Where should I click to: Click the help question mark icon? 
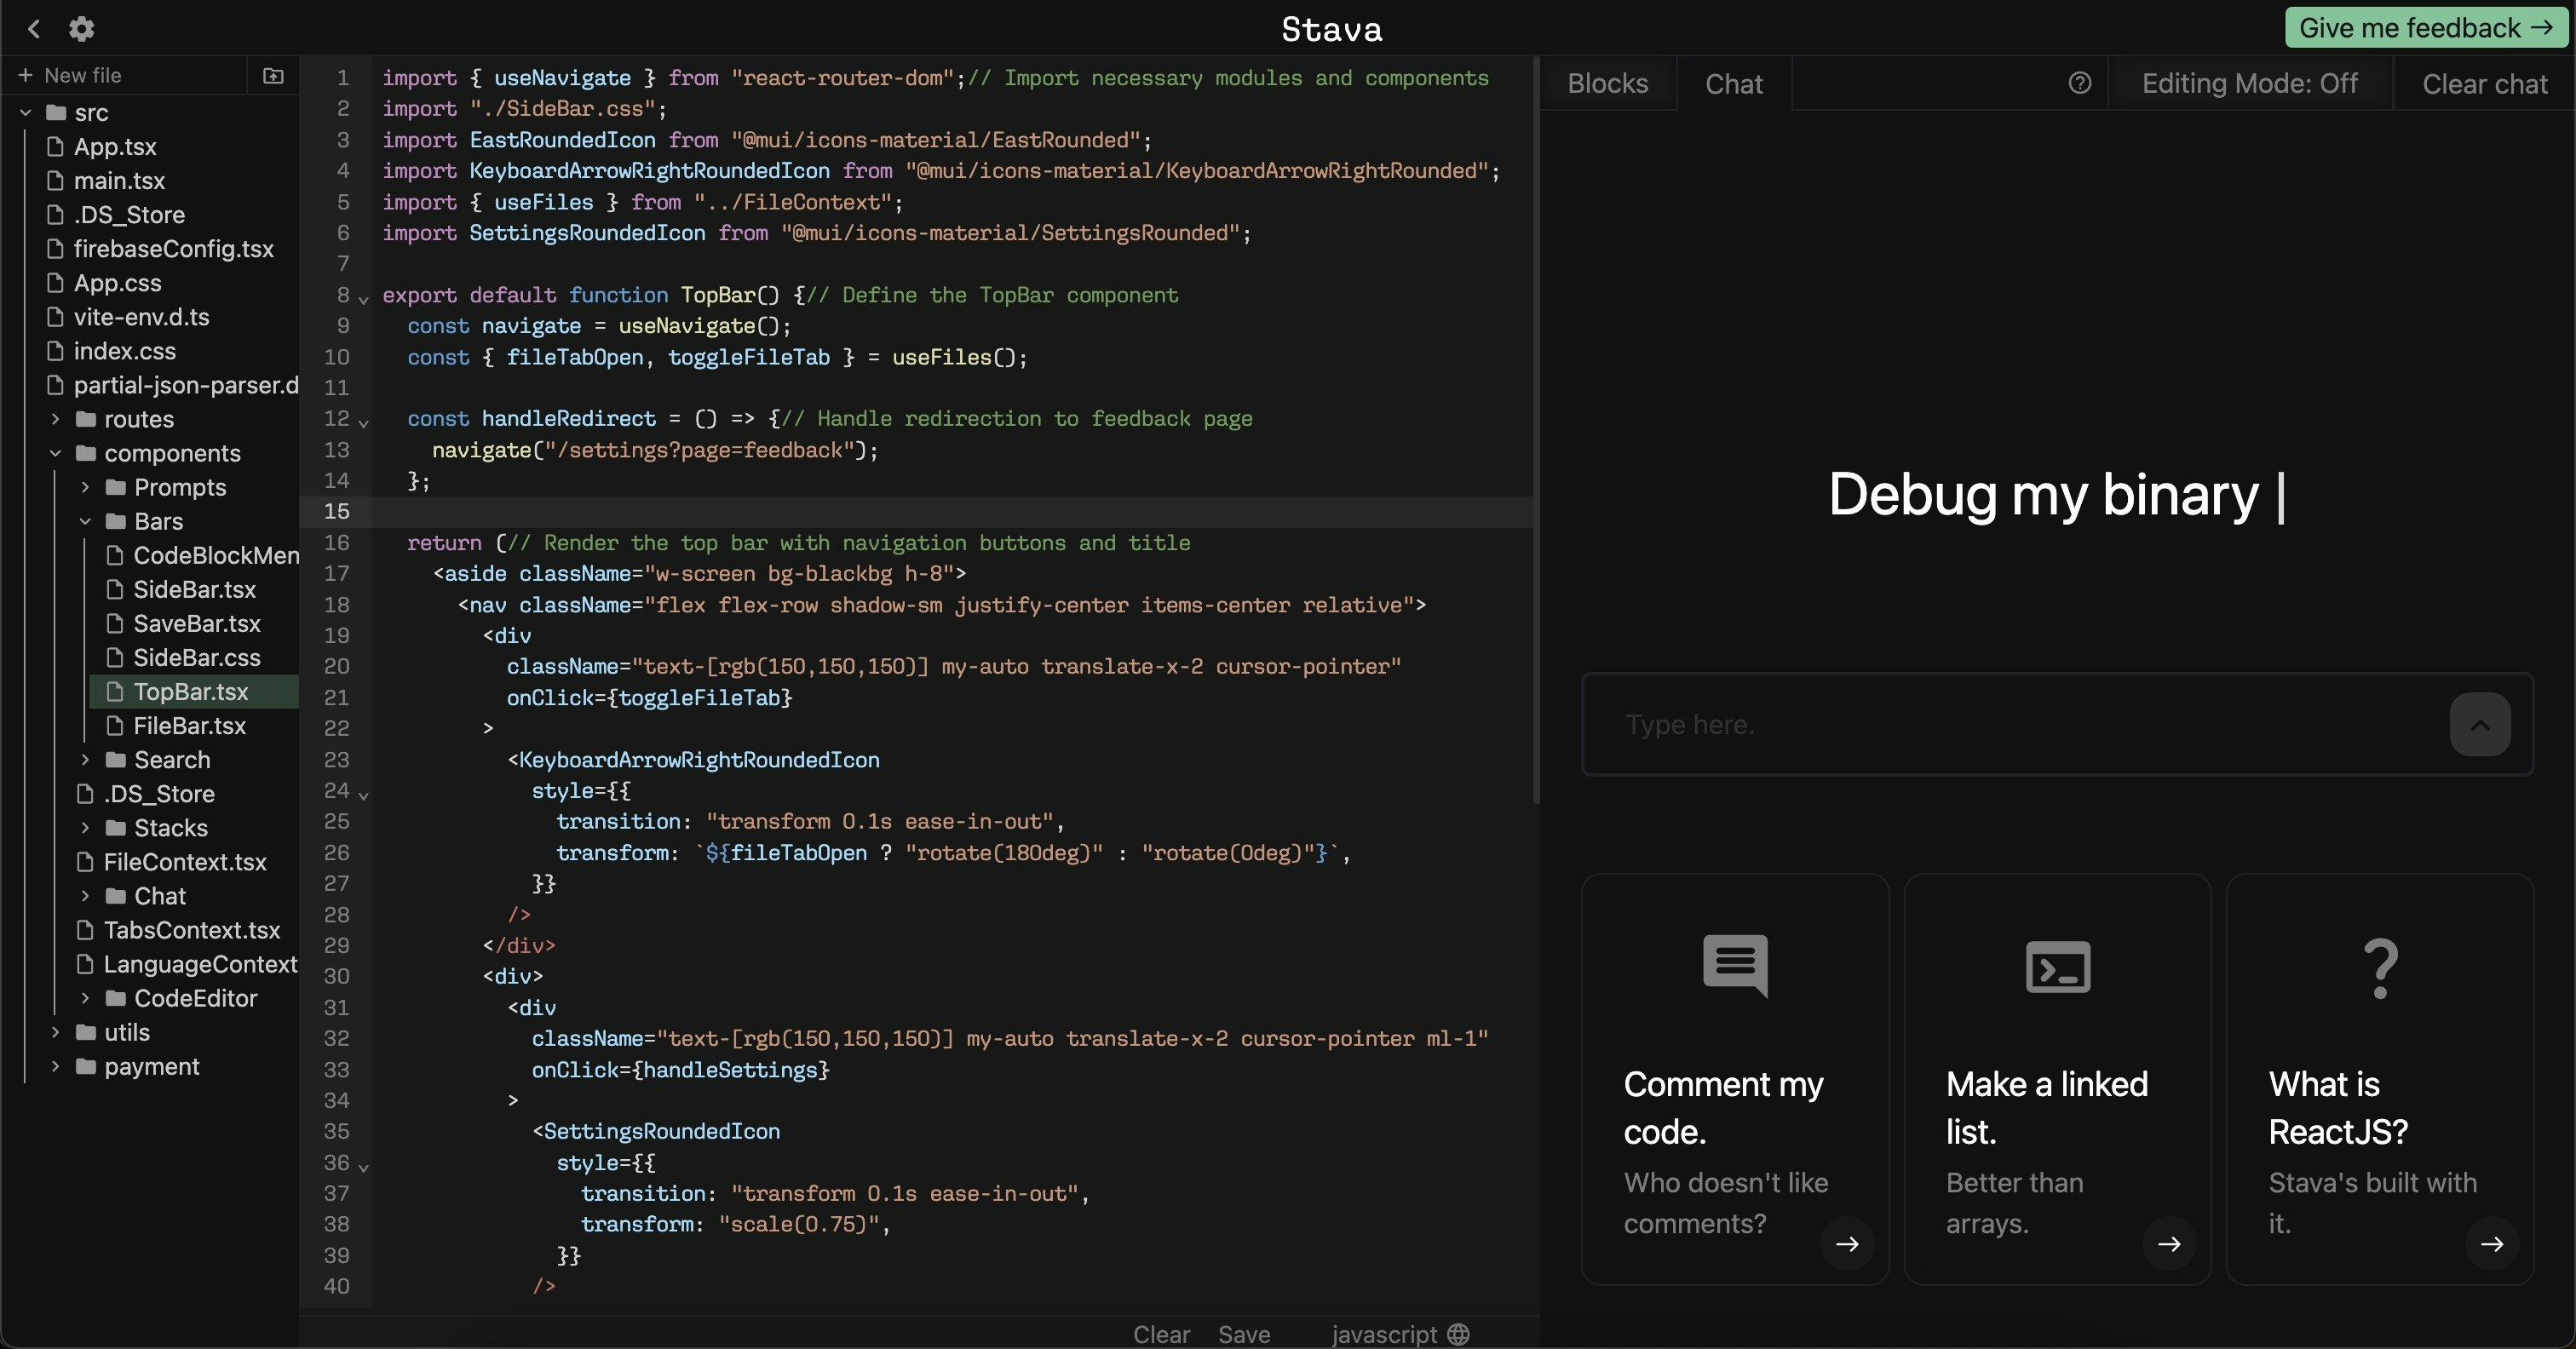click(x=2079, y=83)
